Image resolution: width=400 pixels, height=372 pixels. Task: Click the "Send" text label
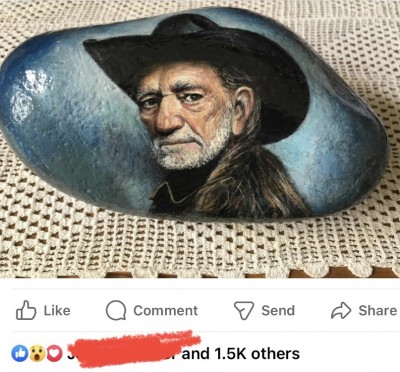click(278, 311)
